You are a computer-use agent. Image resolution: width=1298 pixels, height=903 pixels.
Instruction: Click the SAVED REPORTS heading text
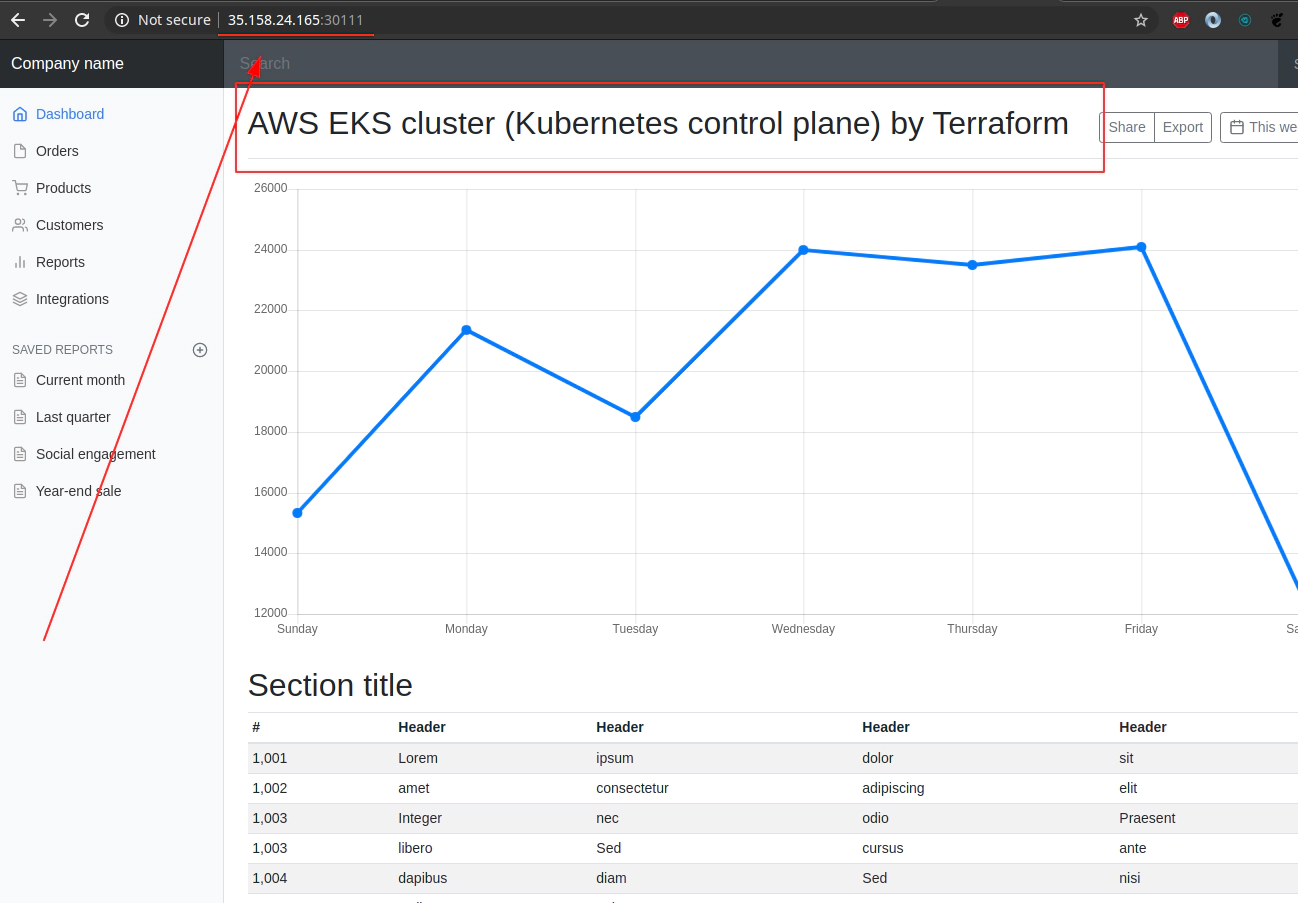point(62,350)
